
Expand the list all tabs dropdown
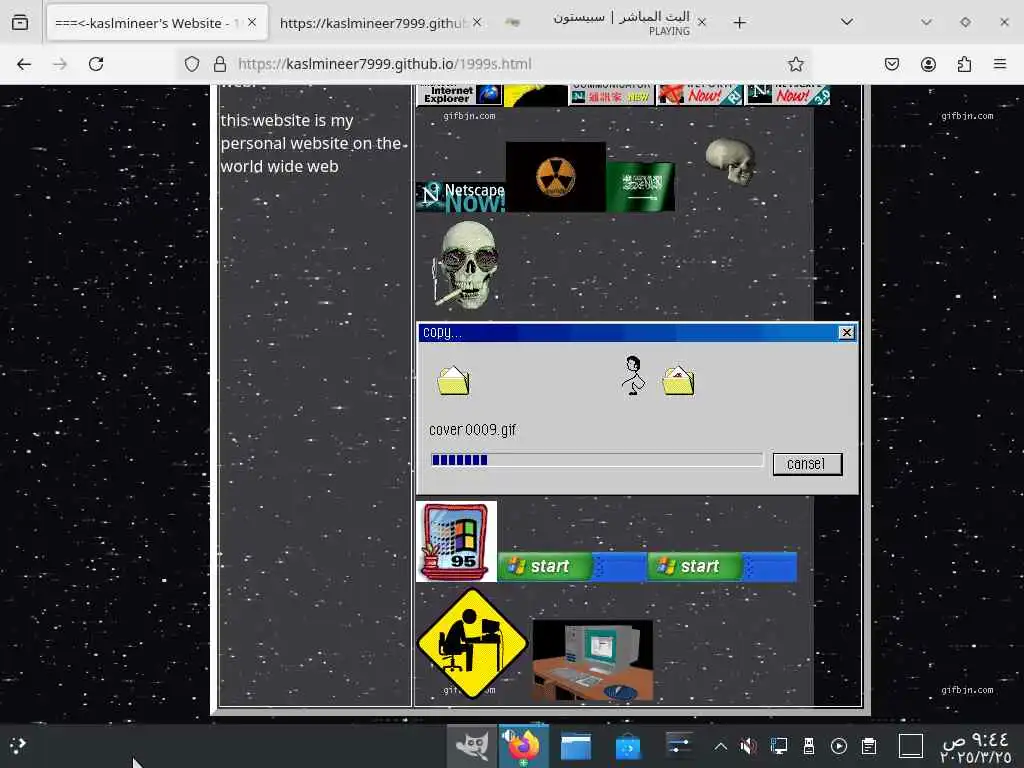pos(846,22)
